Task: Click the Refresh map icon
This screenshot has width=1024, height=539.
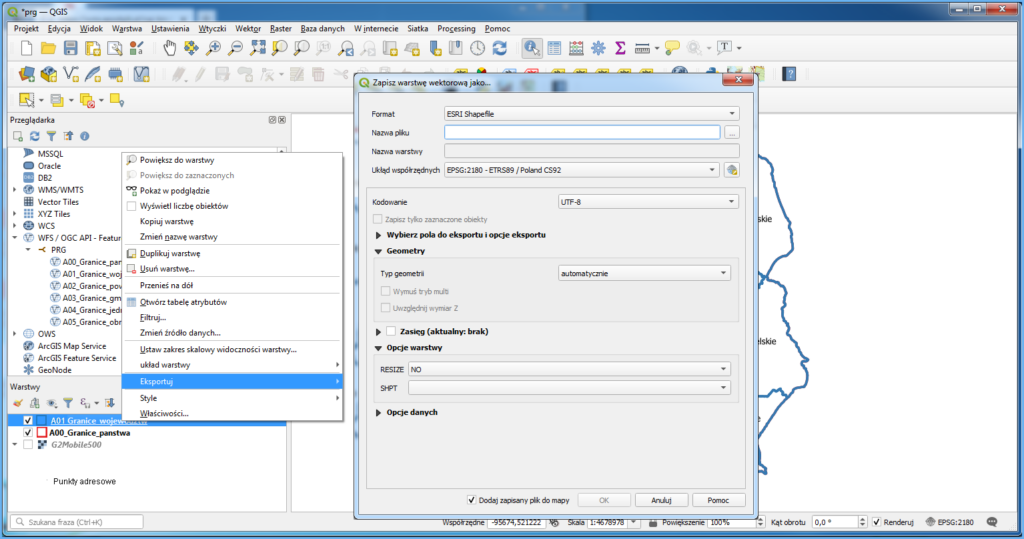Action: pos(500,48)
